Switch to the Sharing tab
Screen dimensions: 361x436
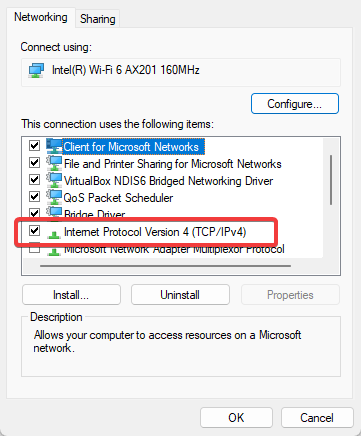click(x=98, y=19)
